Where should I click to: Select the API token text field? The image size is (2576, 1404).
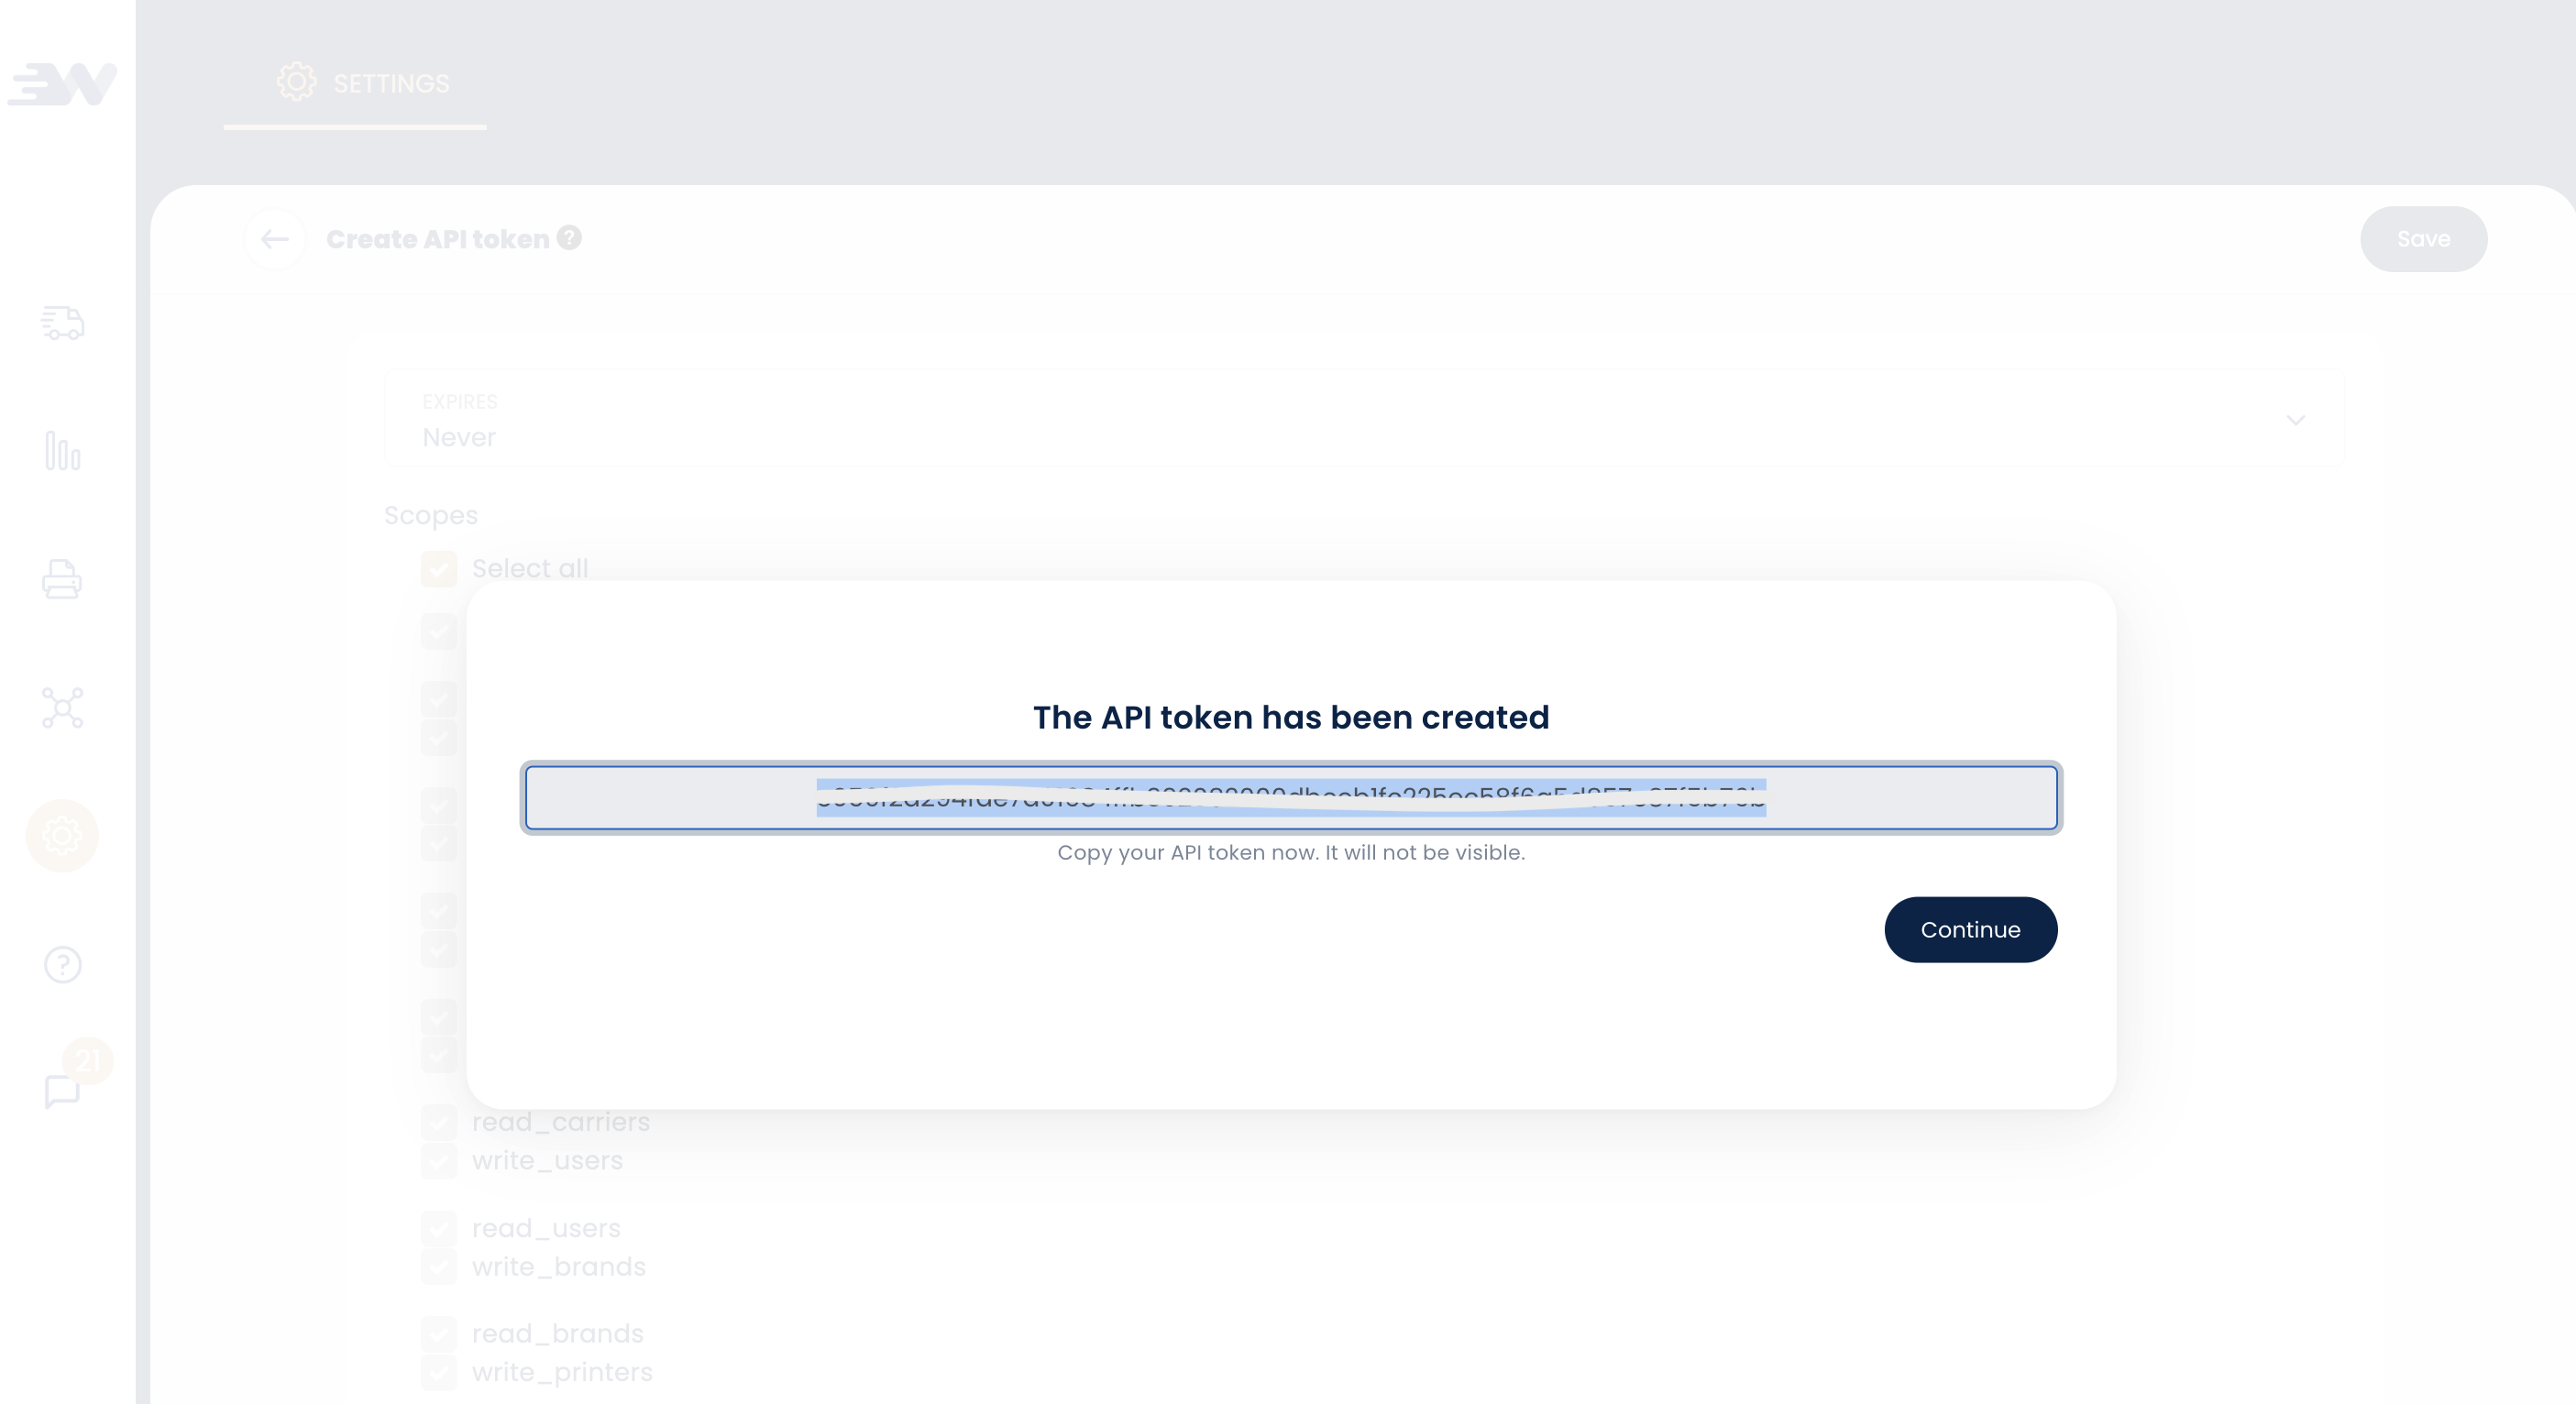pyautogui.click(x=1292, y=798)
